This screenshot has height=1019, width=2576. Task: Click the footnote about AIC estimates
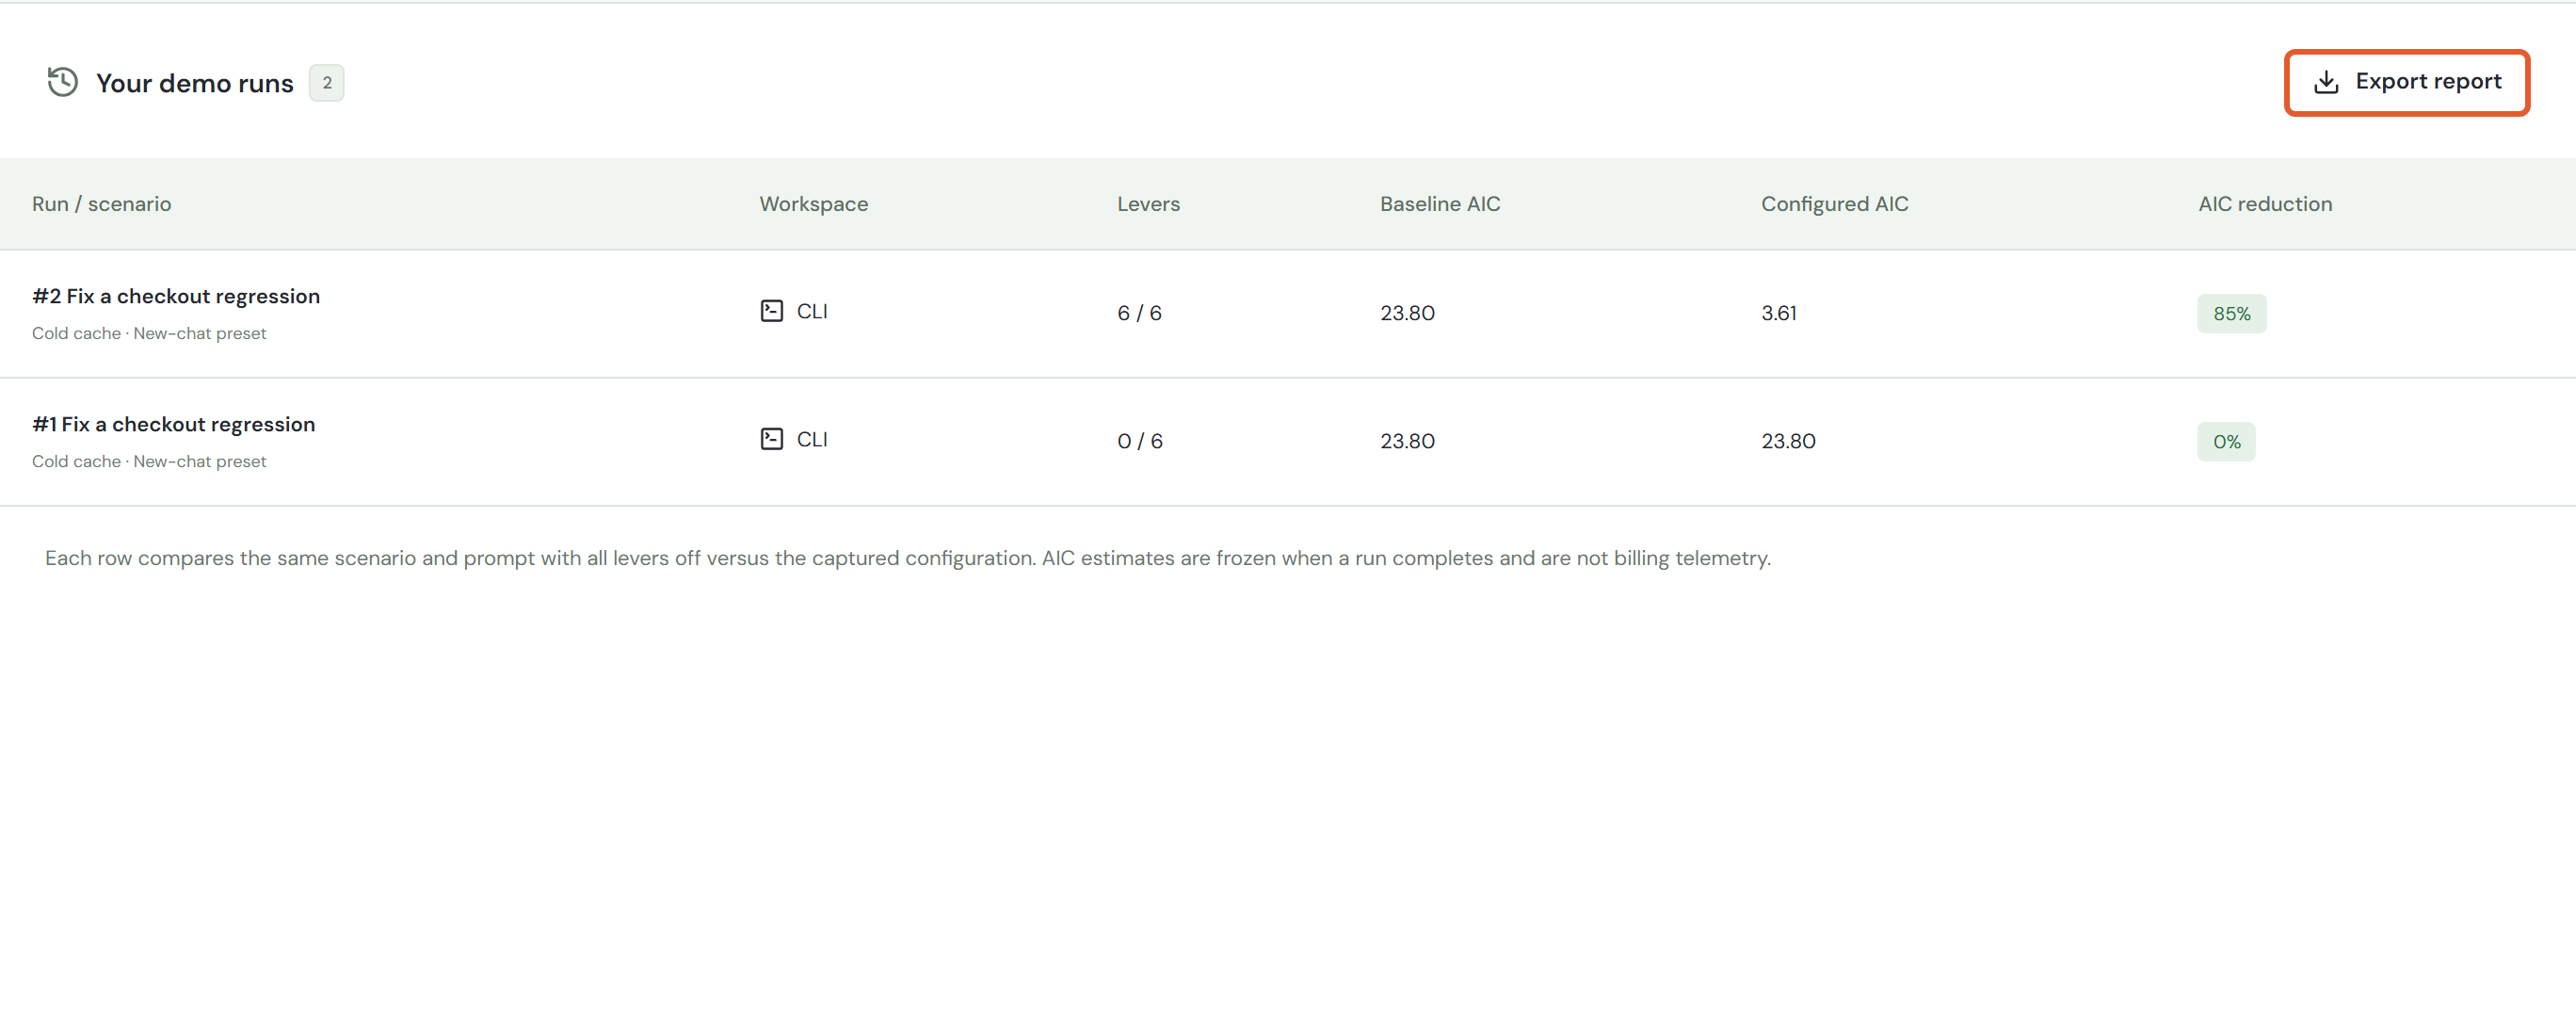907,558
